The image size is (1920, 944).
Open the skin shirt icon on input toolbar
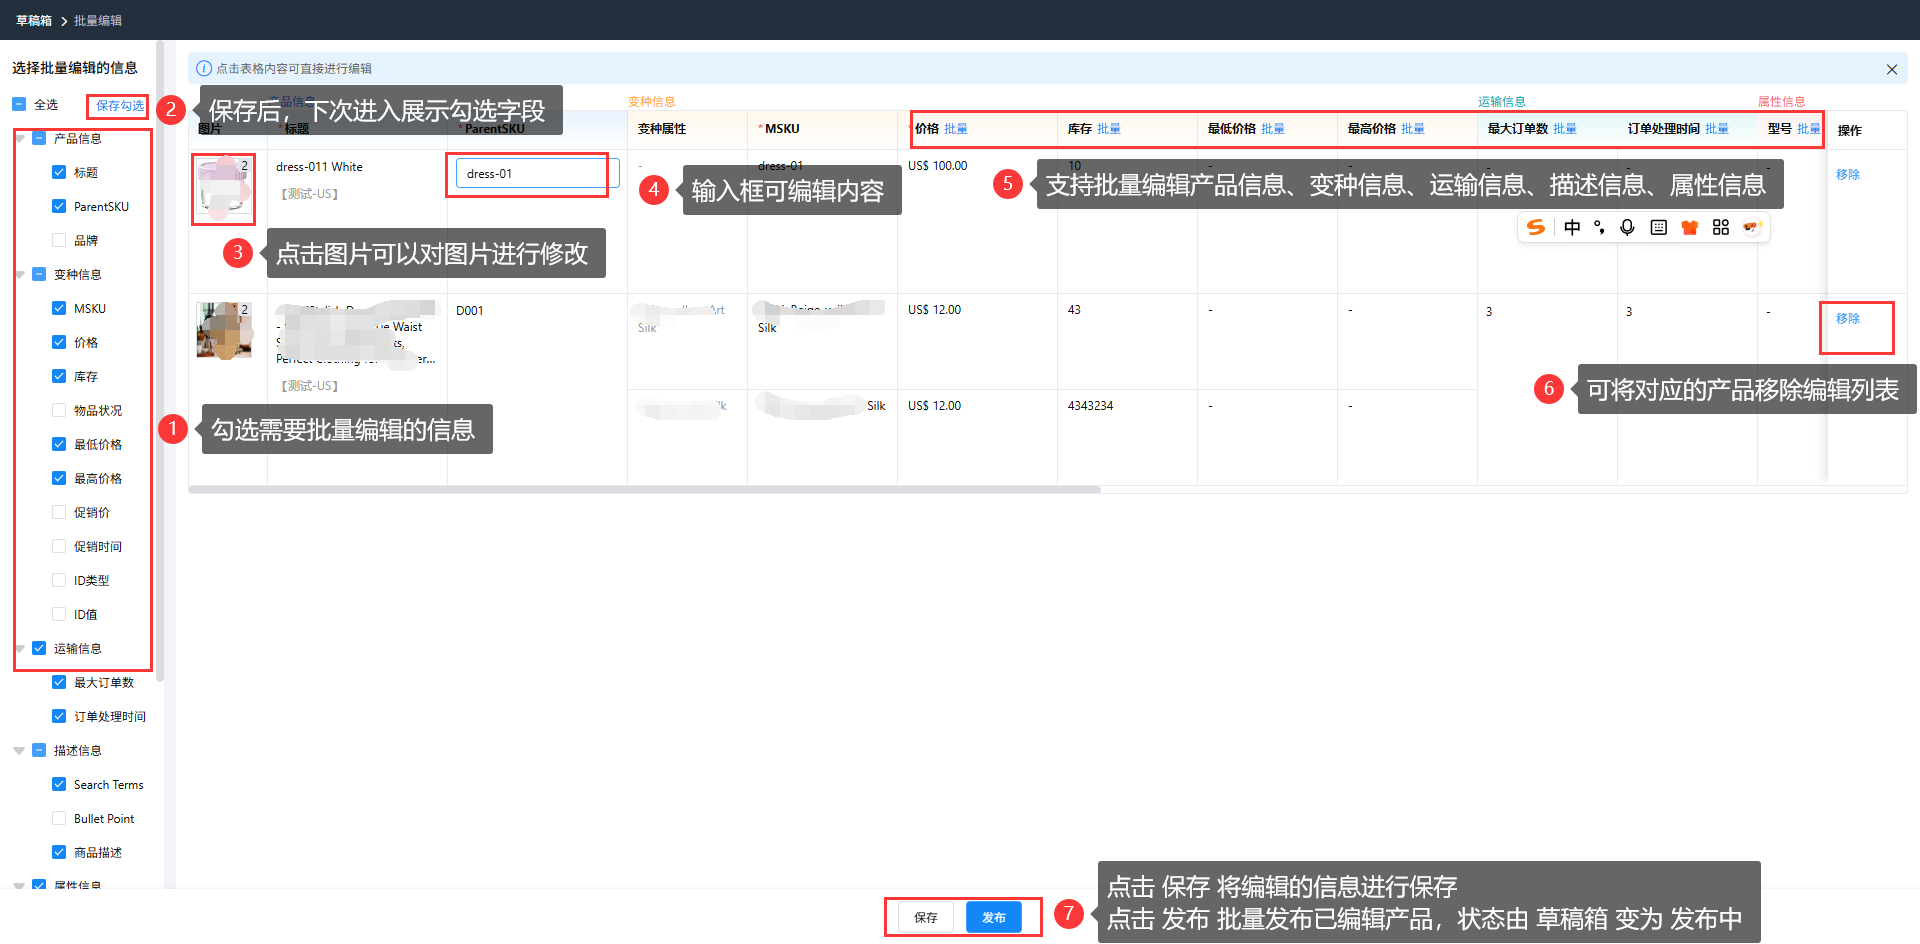tap(1690, 228)
